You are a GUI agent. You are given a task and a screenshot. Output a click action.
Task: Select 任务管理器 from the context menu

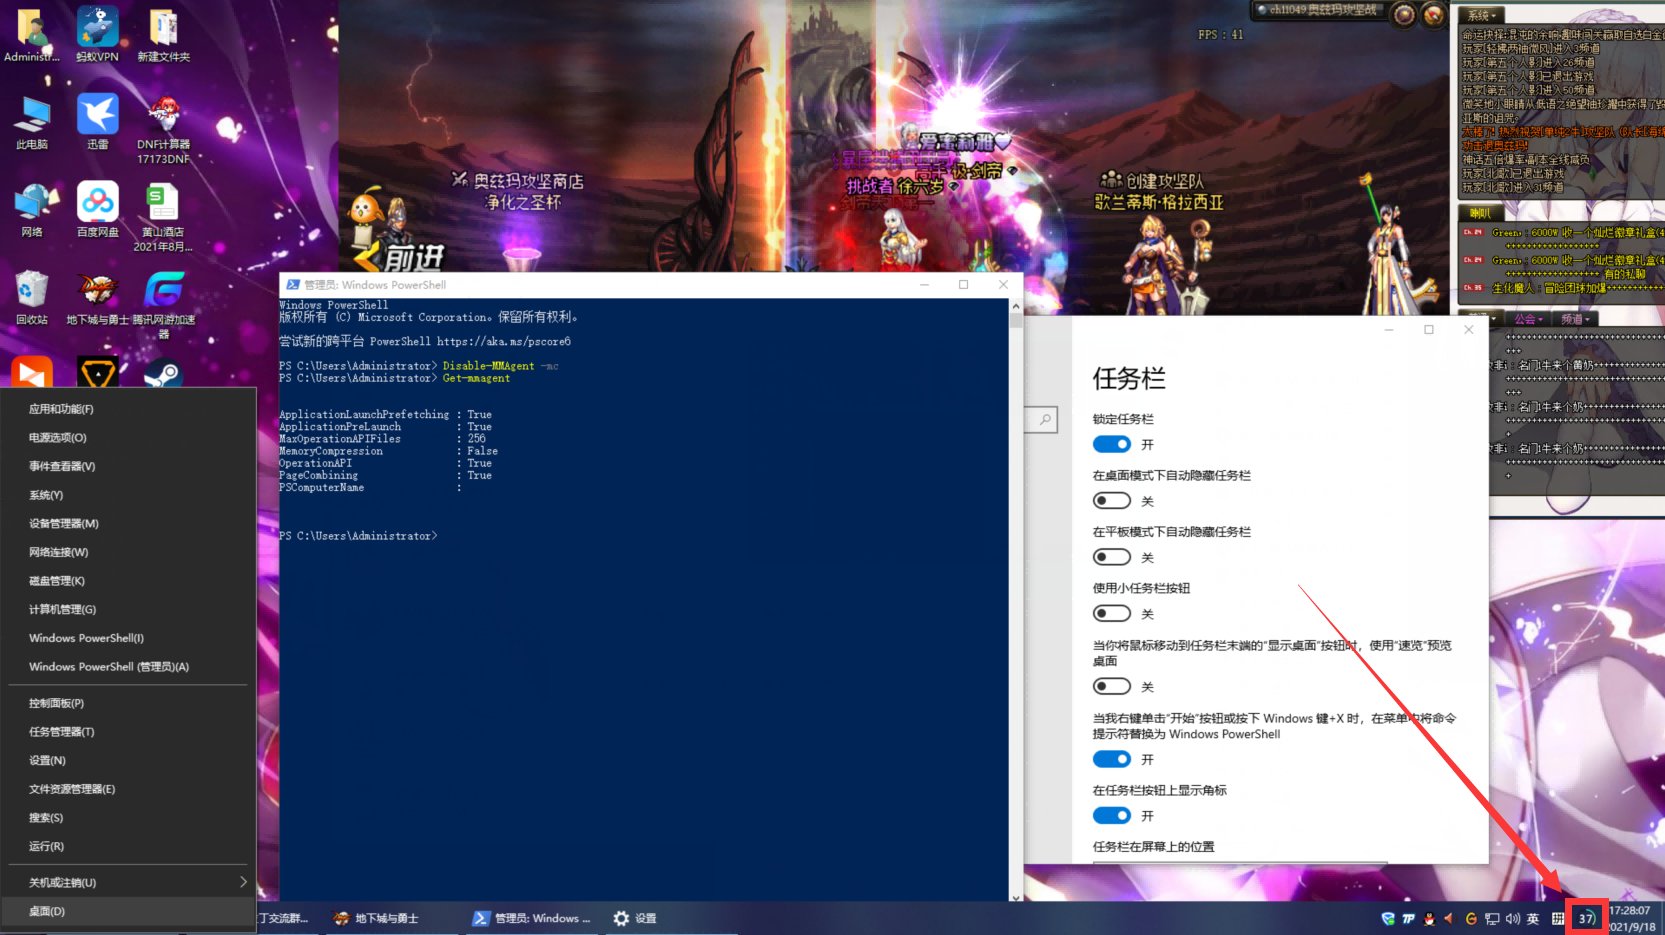59,731
